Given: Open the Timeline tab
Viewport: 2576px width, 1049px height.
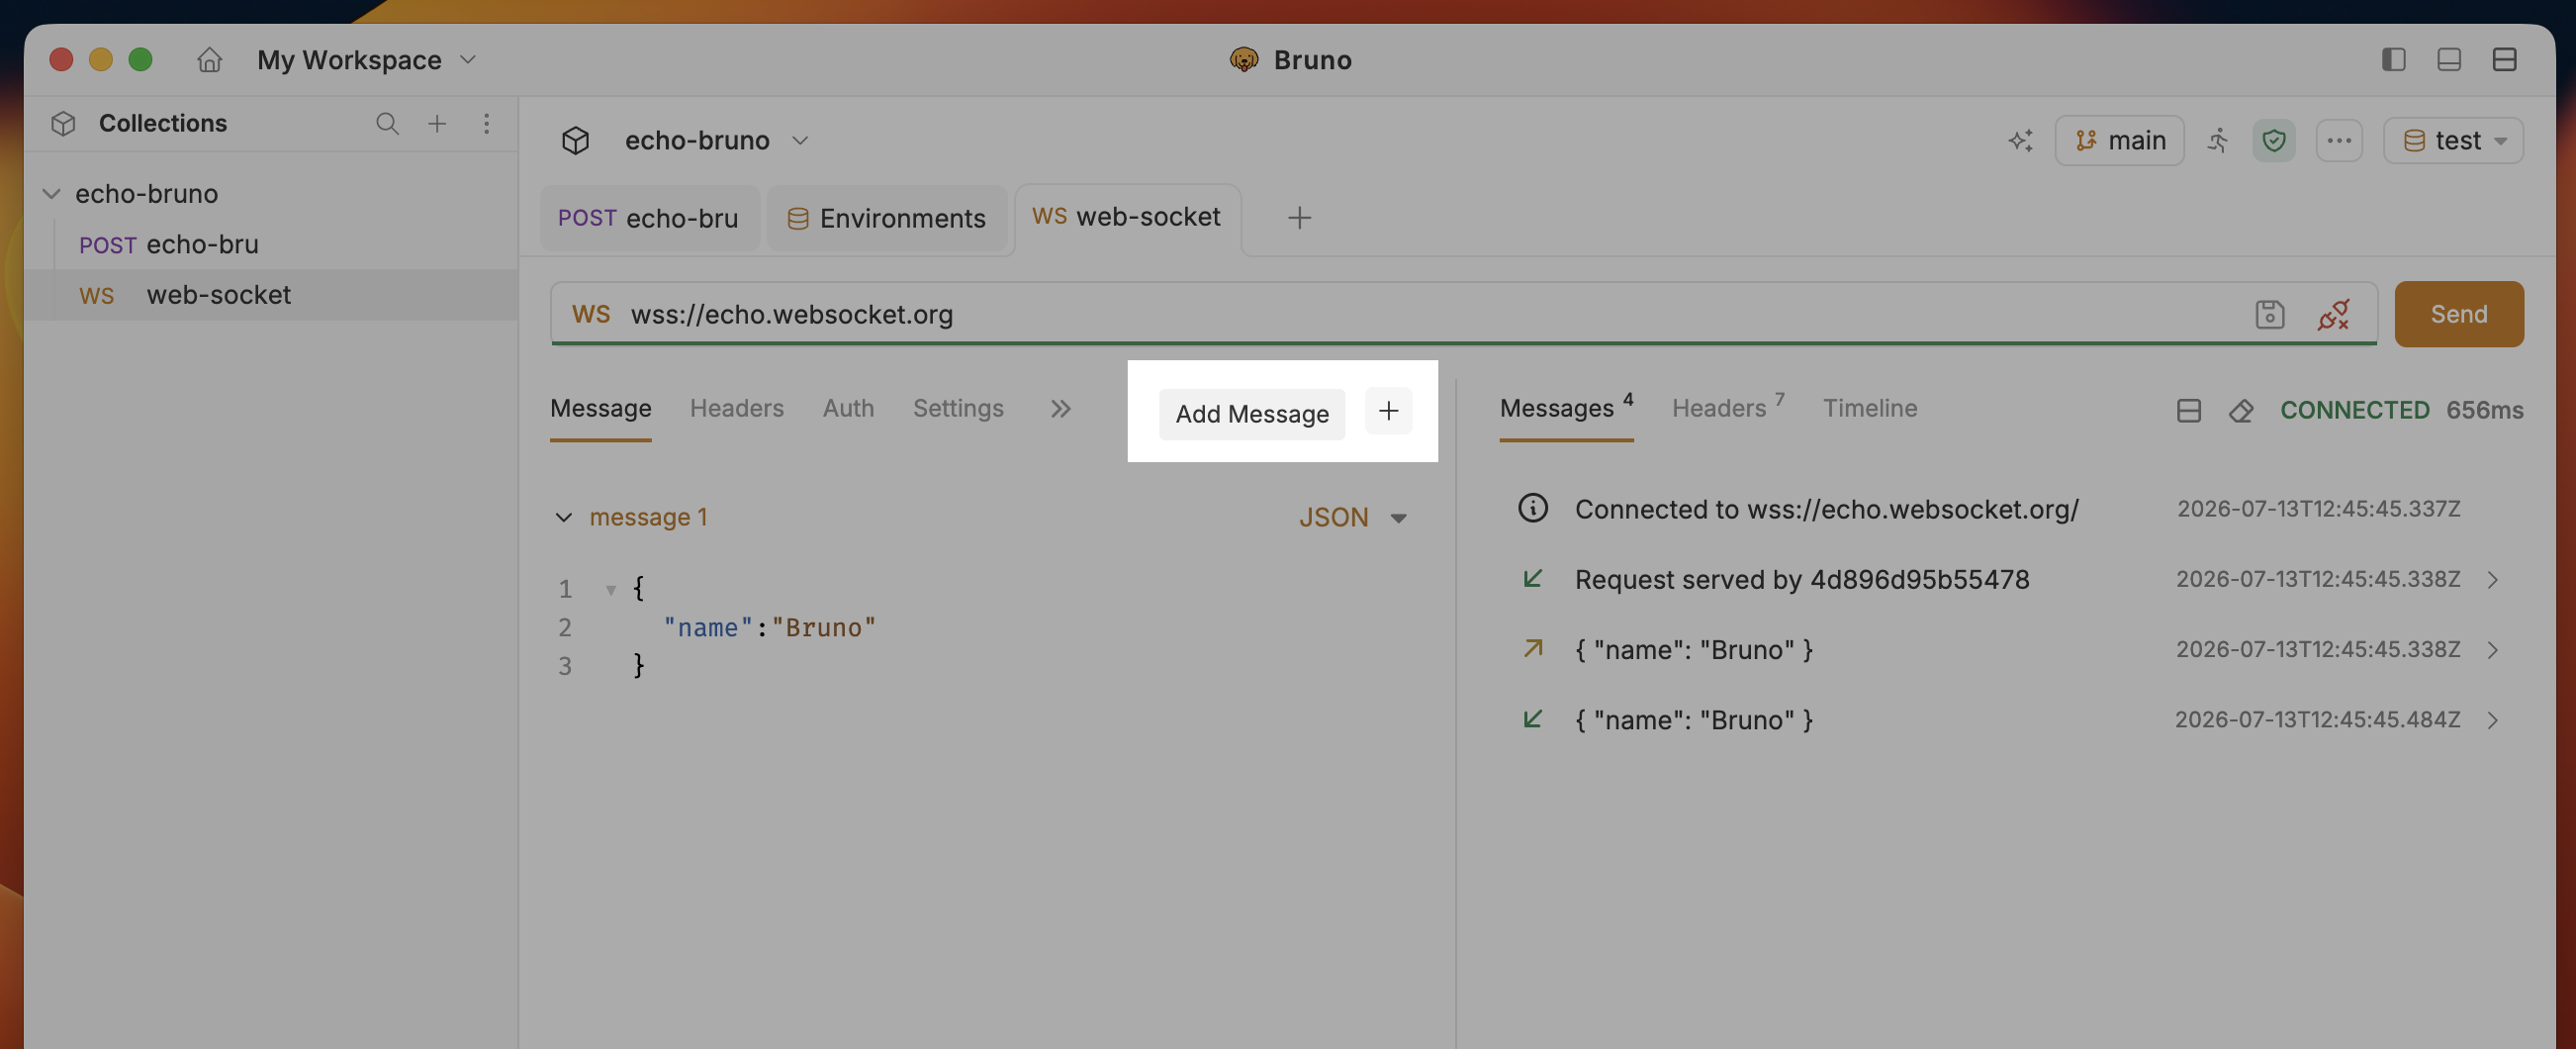Looking at the screenshot, I should (1869, 408).
